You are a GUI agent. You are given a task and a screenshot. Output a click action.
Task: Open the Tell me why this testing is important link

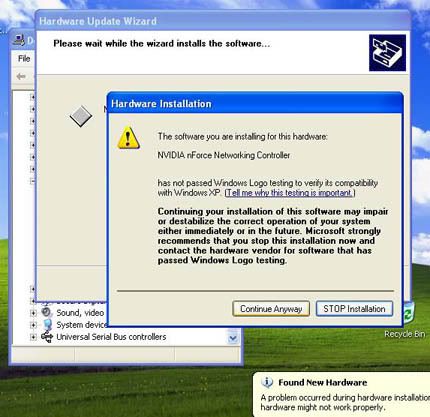[x=289, y=193]
